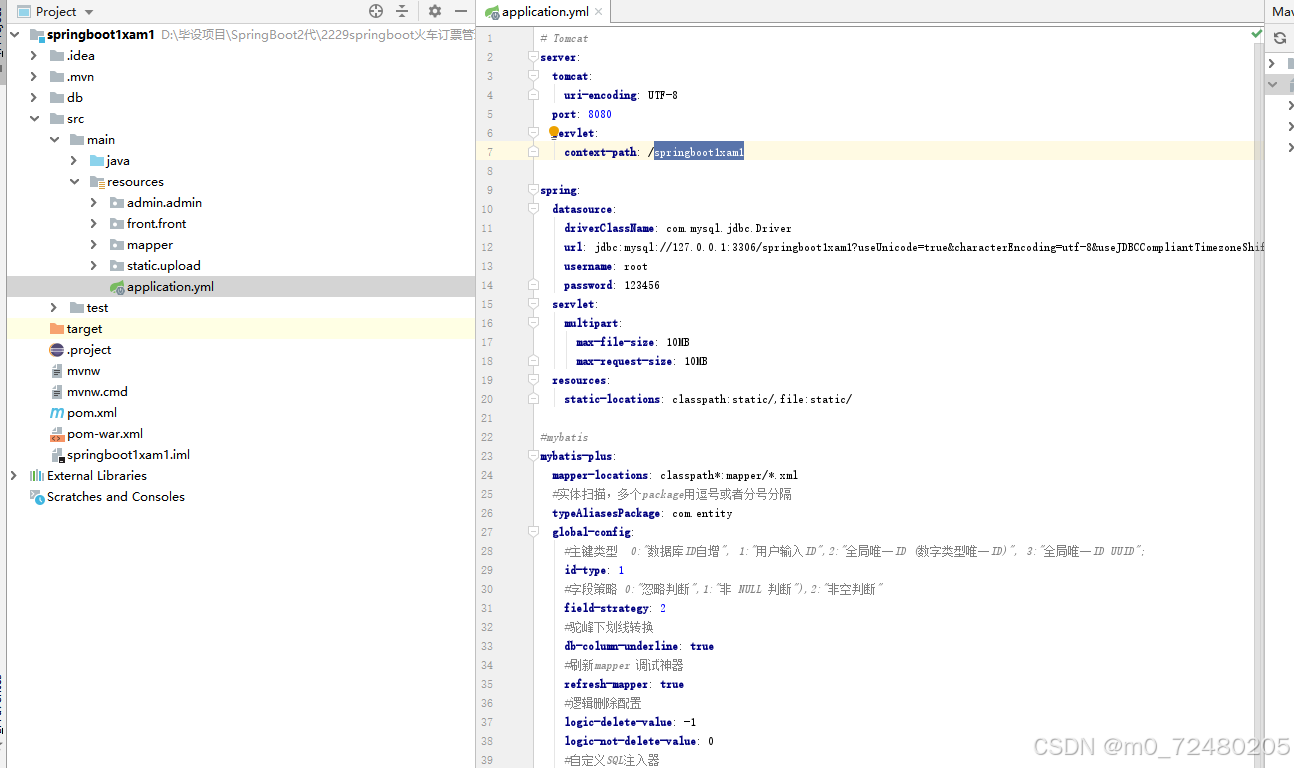This screenshot has height=768, width=1294.
Task: Click the Spring leaf icon on application.yml tab
Action: (491, 13)
